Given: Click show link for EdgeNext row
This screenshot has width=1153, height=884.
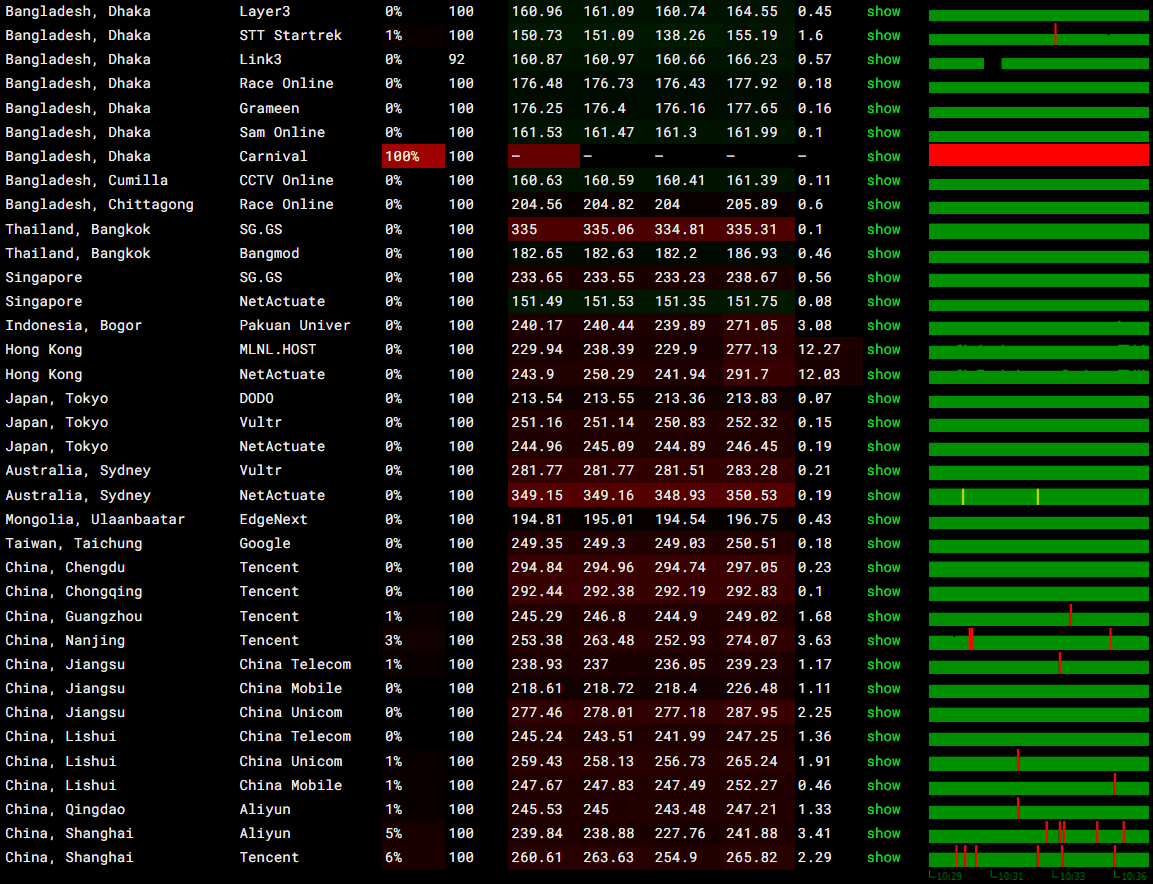Looking at the screenshot, I should (883, 519).
